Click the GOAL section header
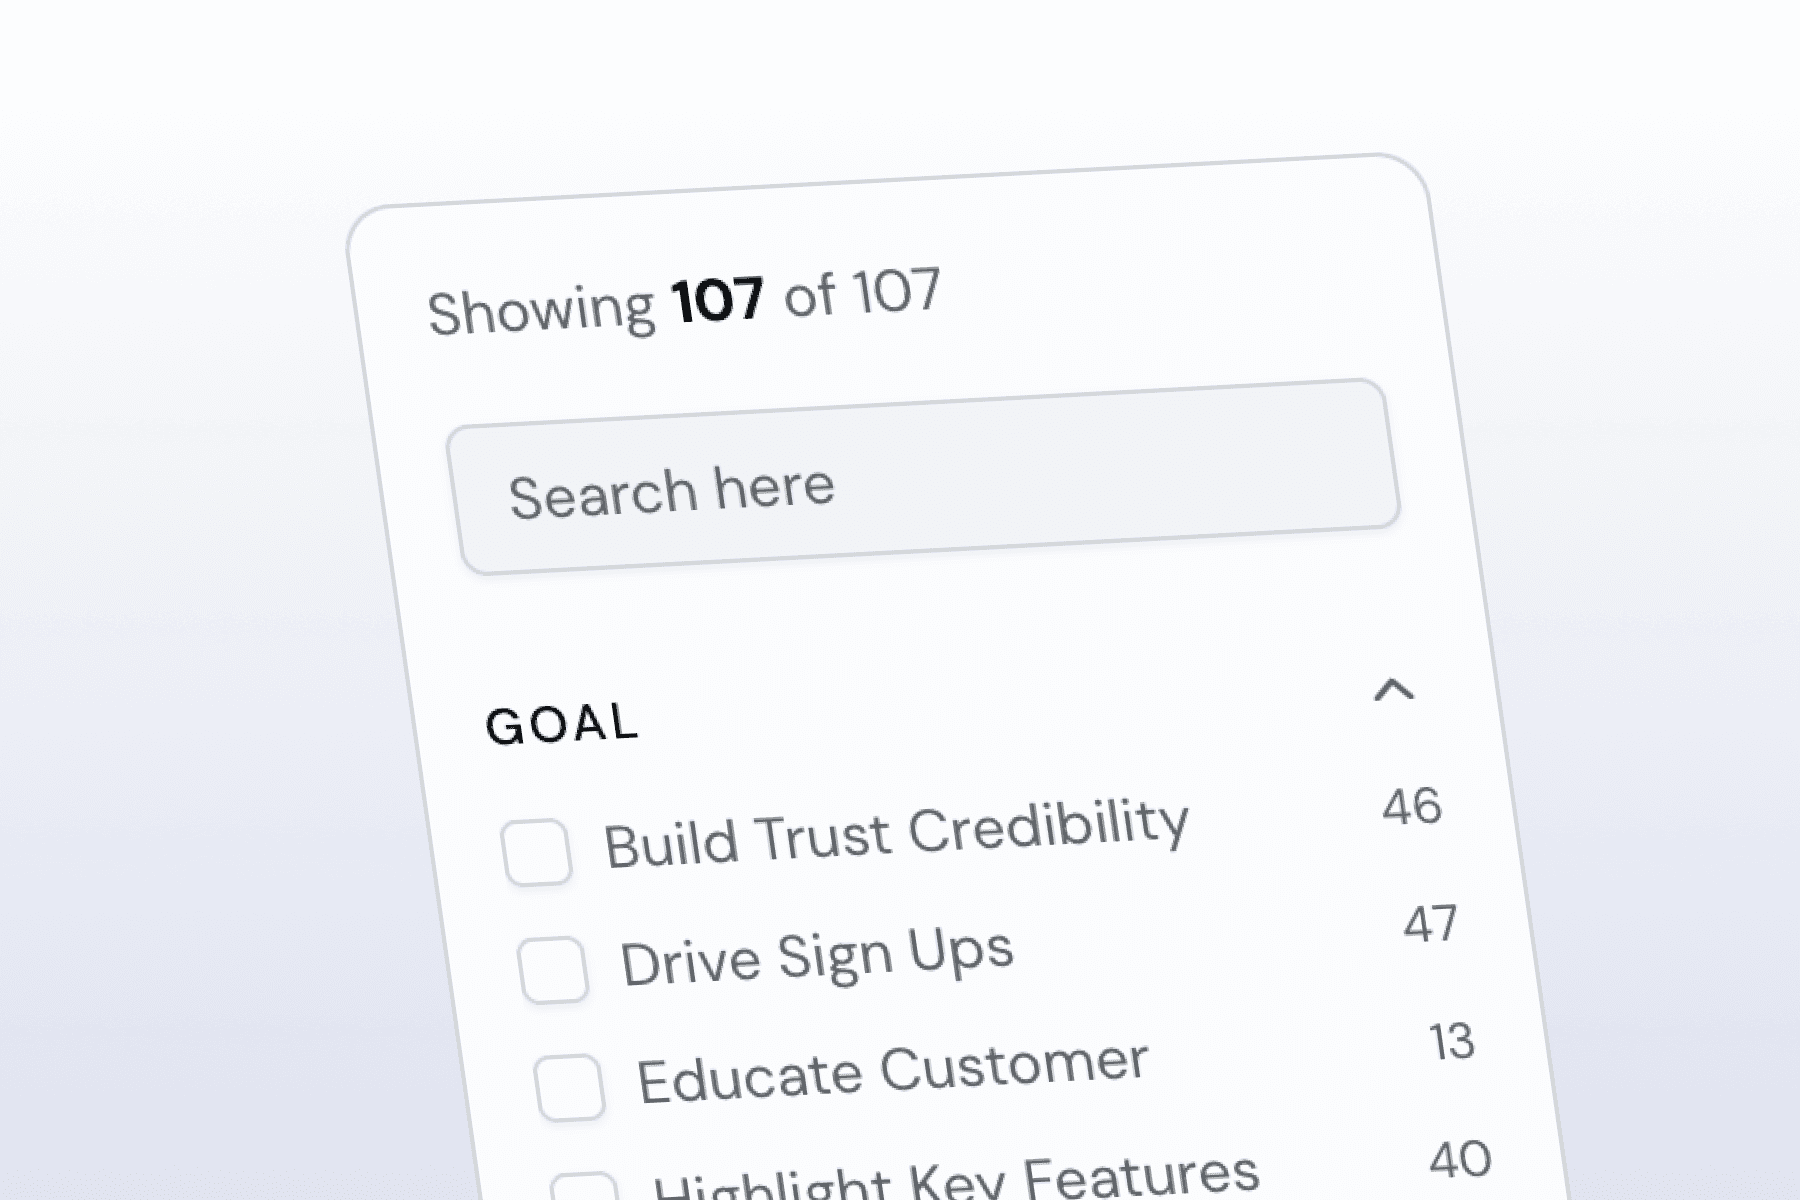Screen dimensions: 1800x1200 [562, 724]
